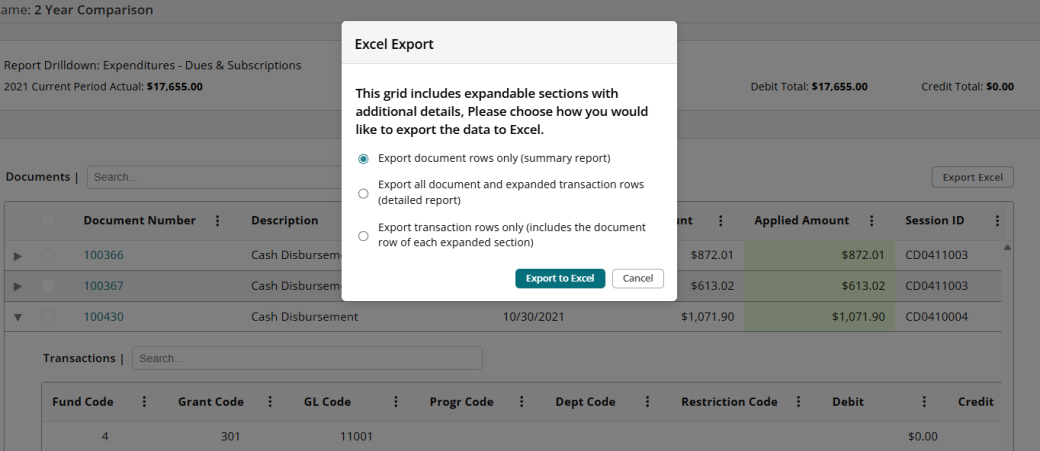1040x451 pixels.
Task: Open Session ID column options menu
Action: pyautogui.click(x=997, y=221)
